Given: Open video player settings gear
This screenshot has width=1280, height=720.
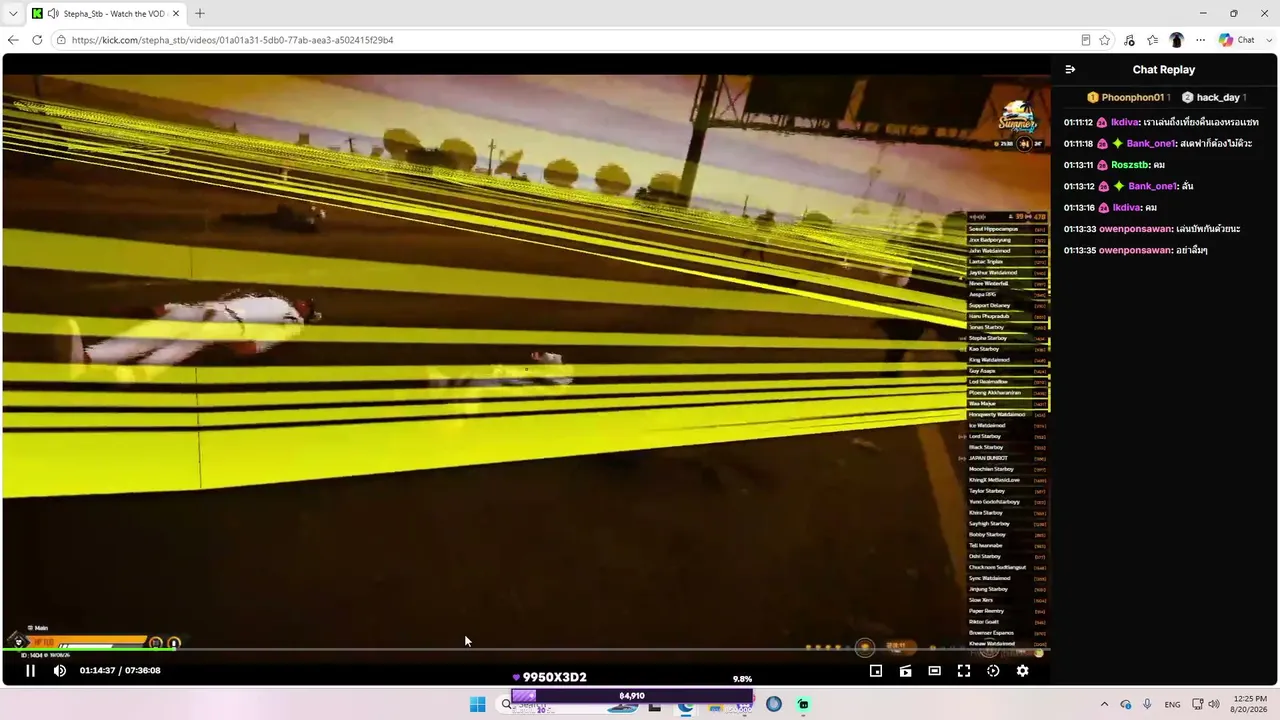Looking at the screenshot, I should [x=1022, y=671].
